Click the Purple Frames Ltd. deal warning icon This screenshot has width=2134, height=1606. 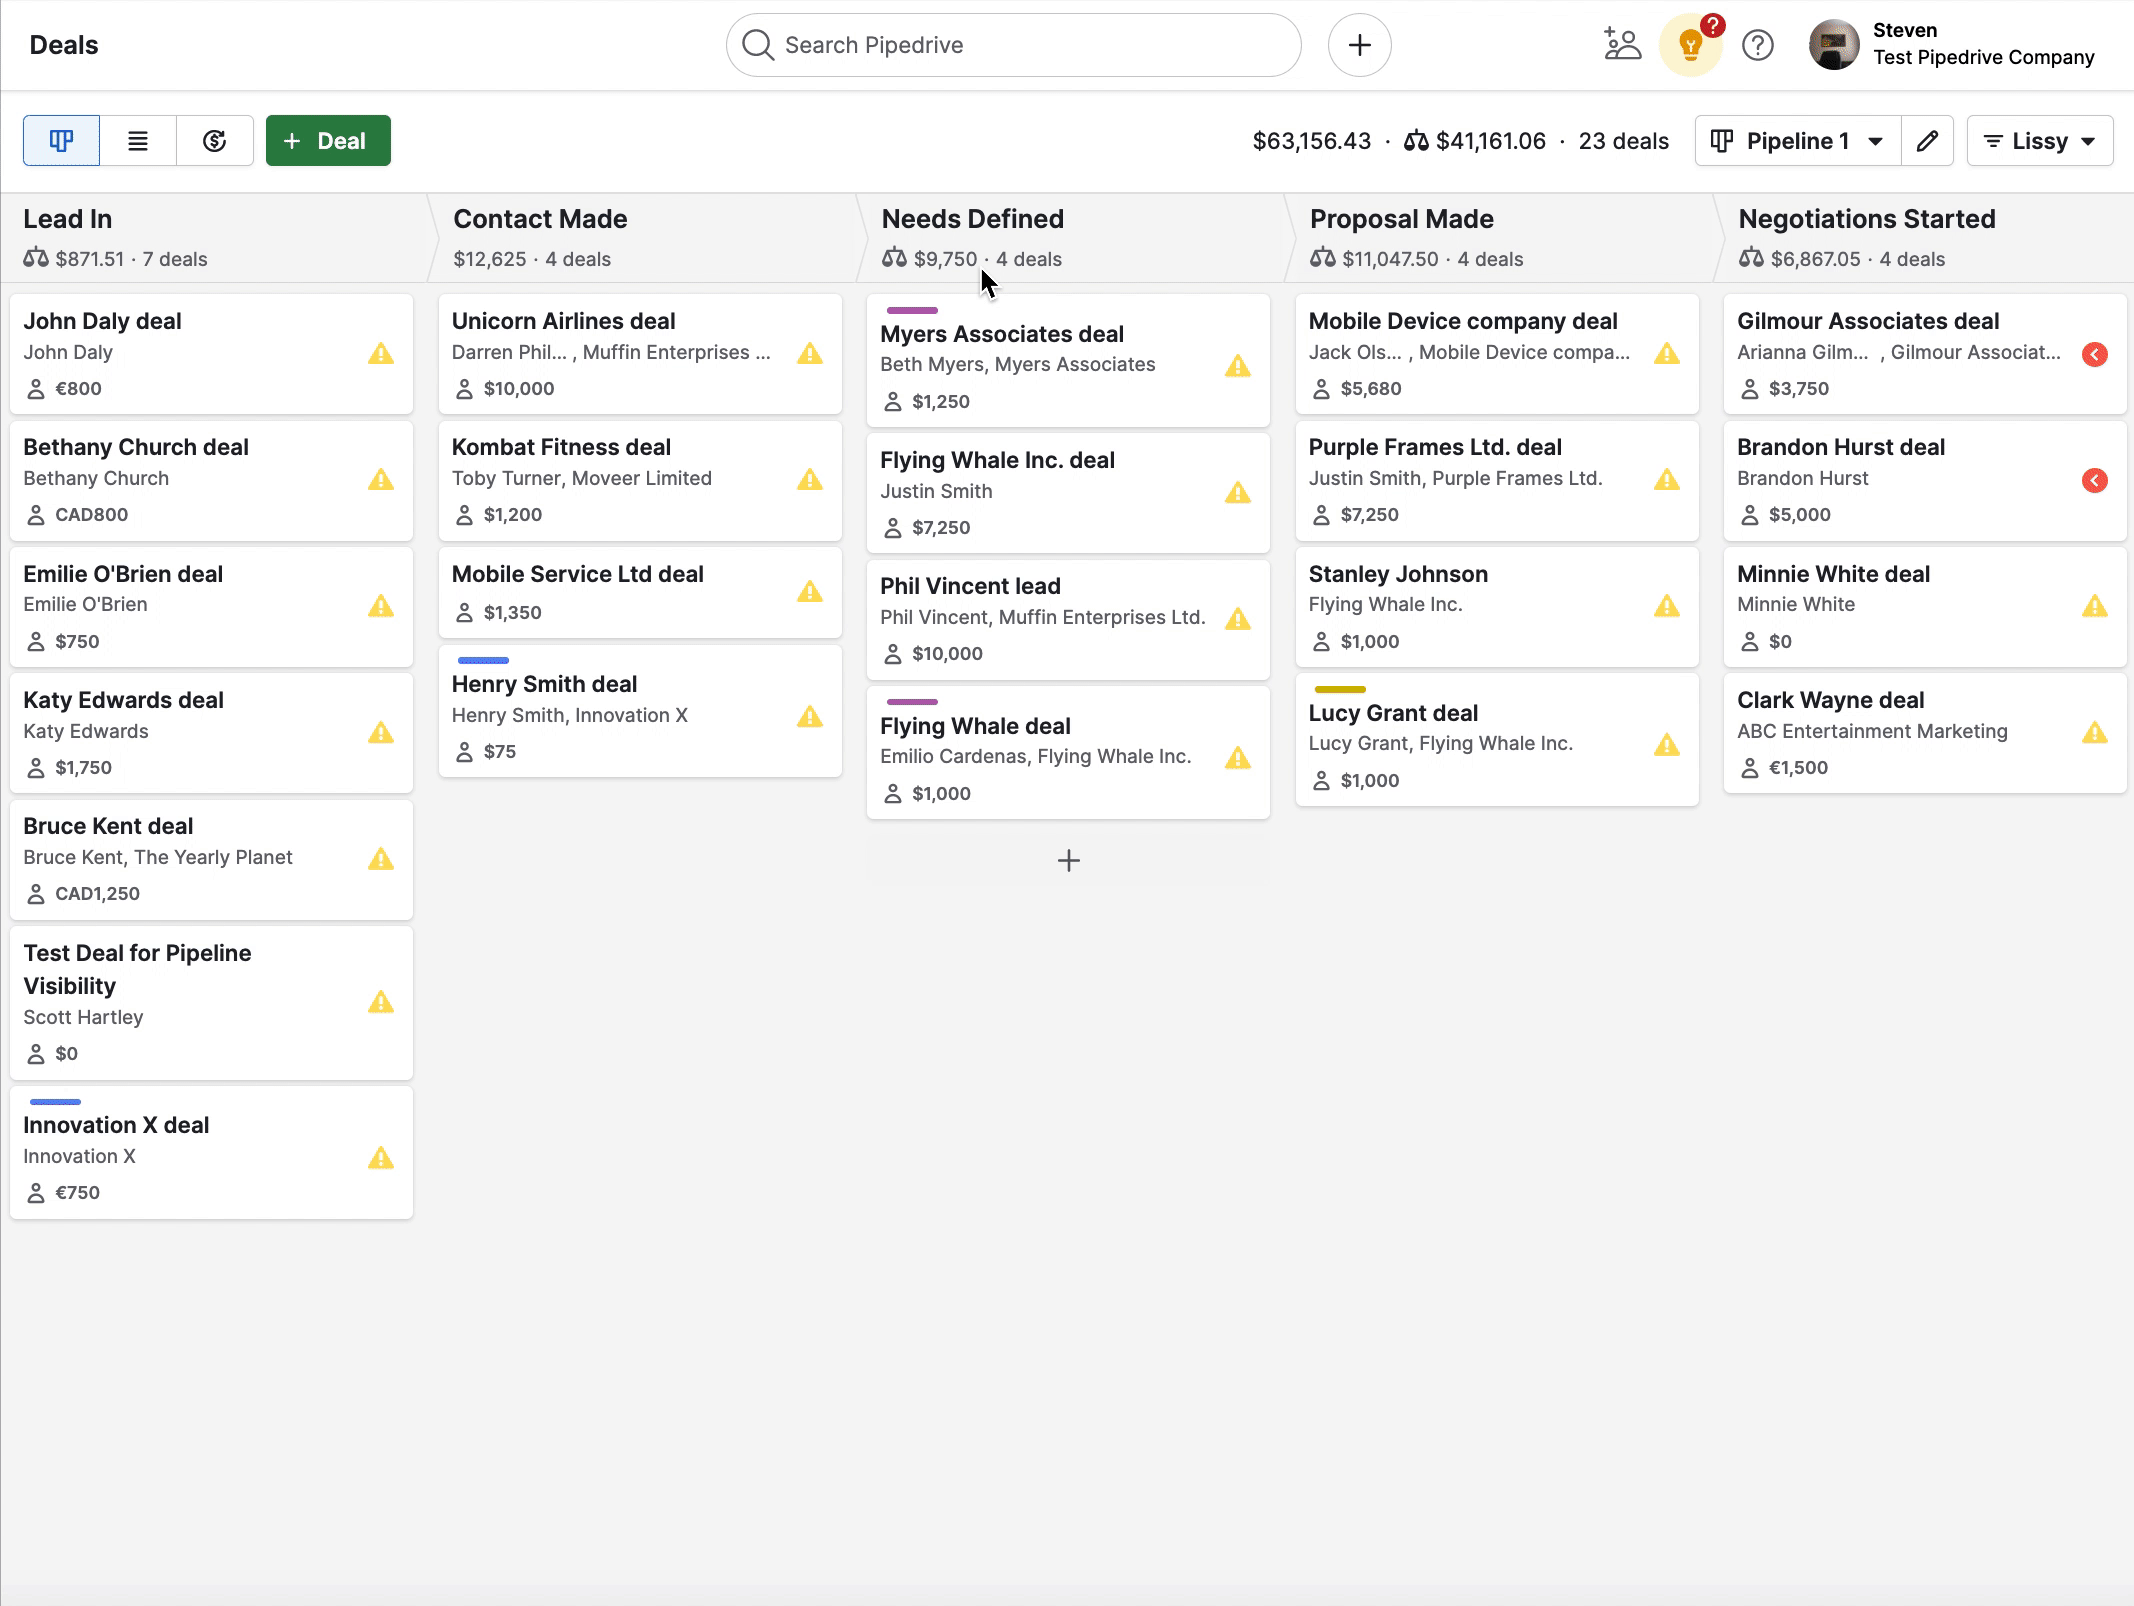1667,480
